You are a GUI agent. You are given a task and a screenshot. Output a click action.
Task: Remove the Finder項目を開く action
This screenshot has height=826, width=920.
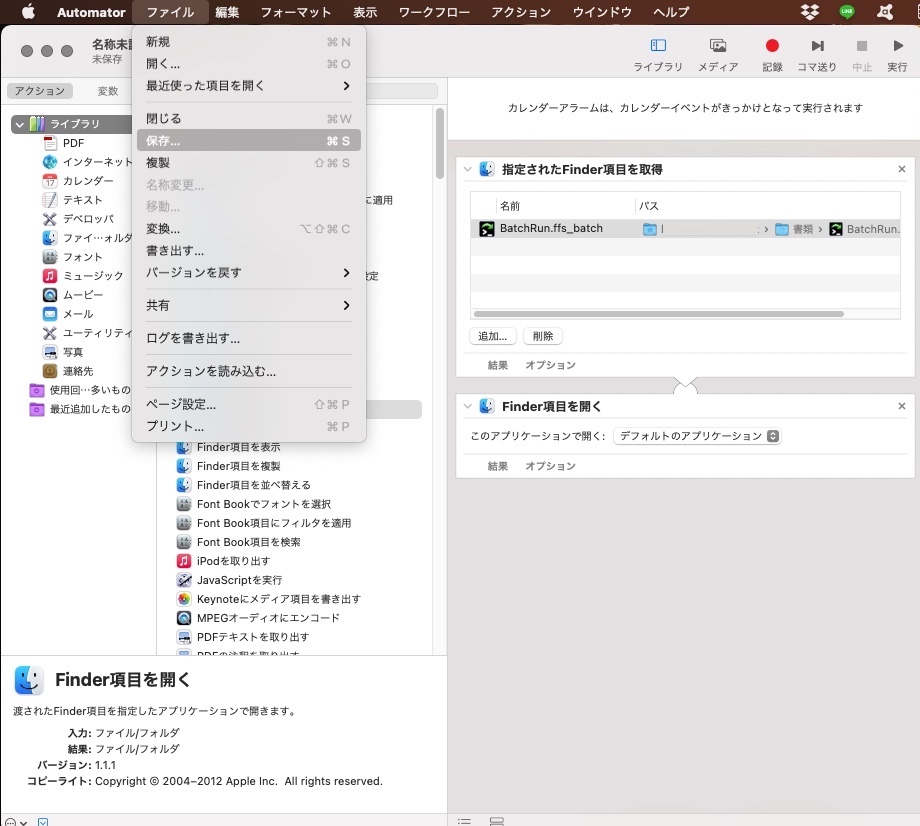point(902,406)
